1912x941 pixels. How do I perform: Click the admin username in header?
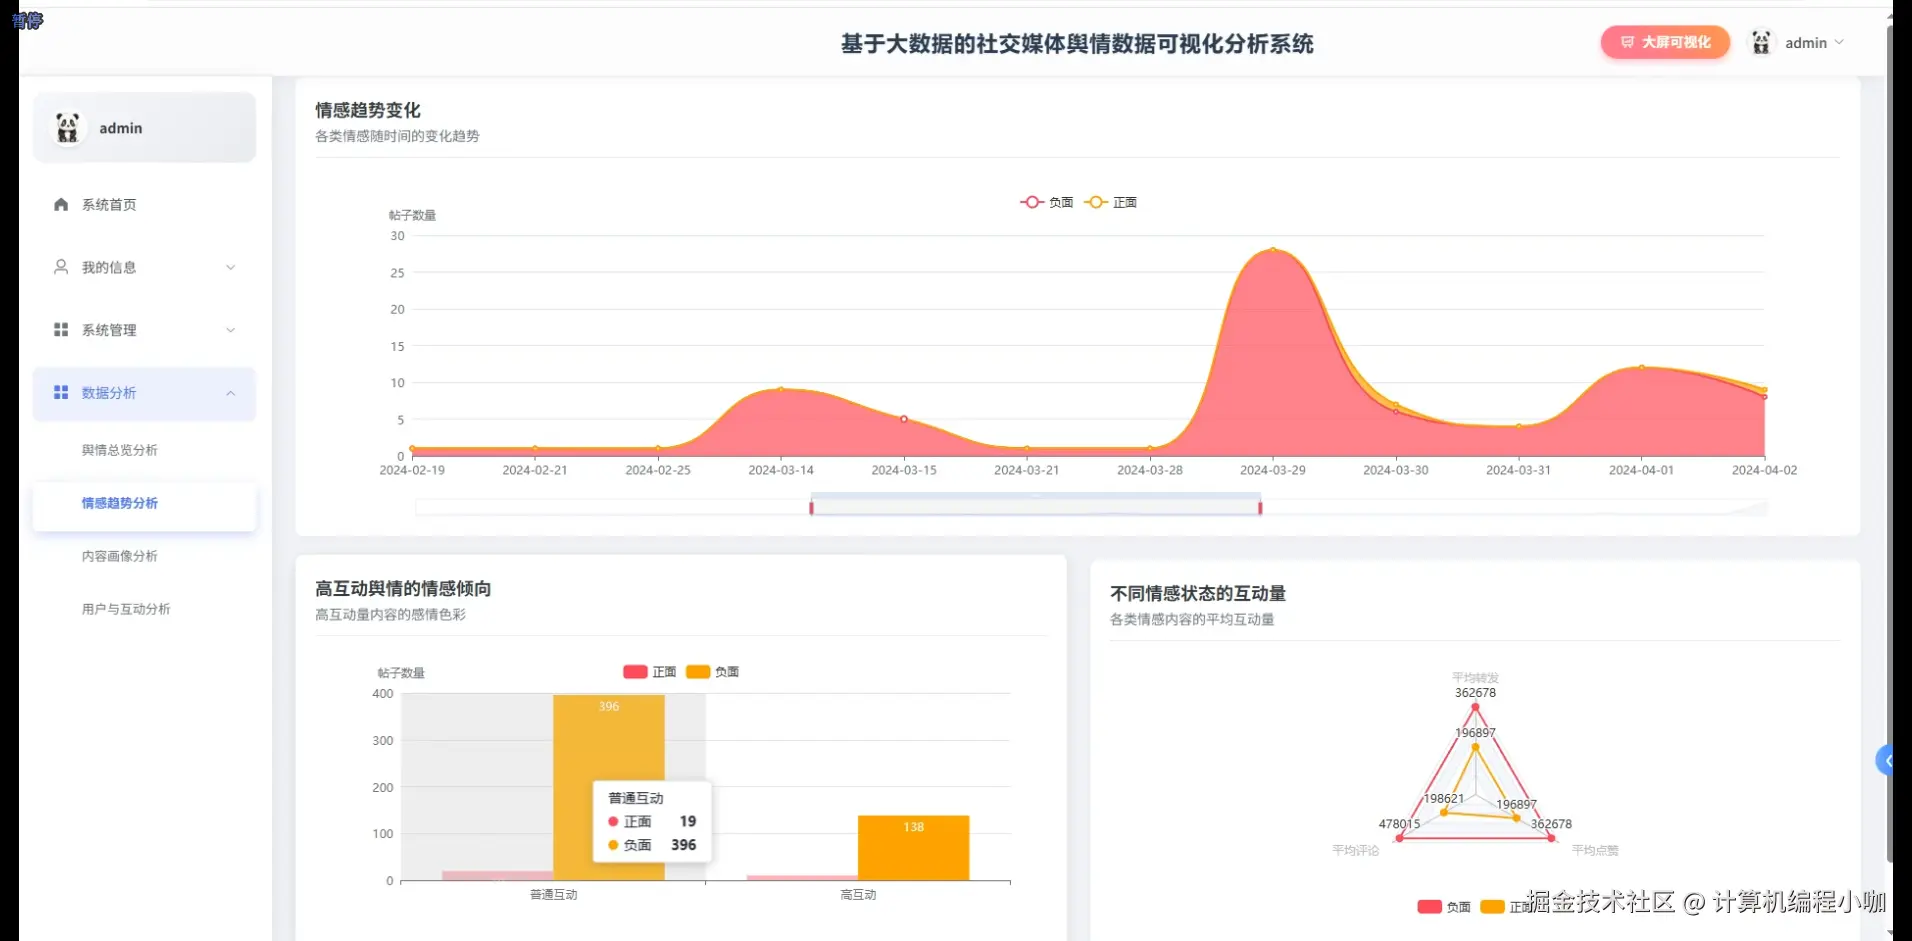click(1806, 43)
